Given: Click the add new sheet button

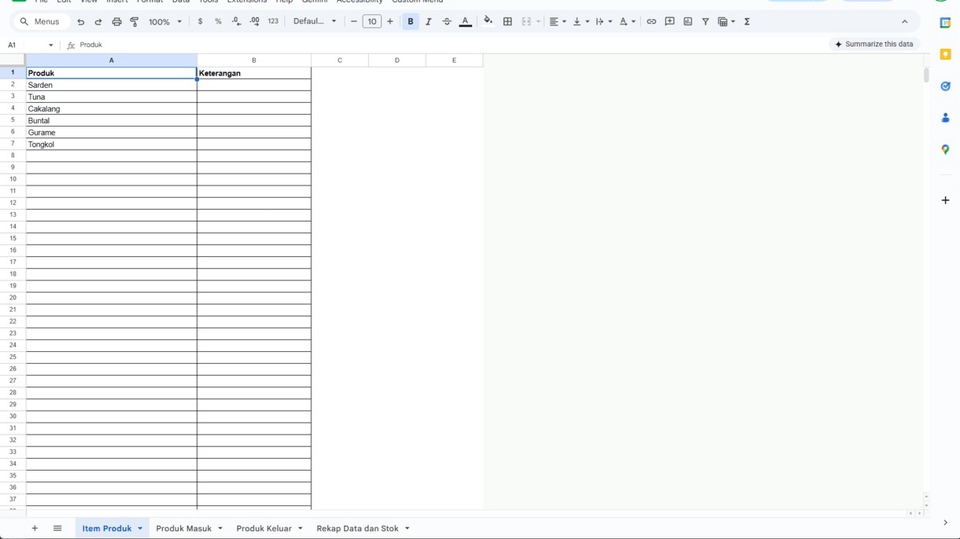Looking at the screenshot, I should 34,529.
